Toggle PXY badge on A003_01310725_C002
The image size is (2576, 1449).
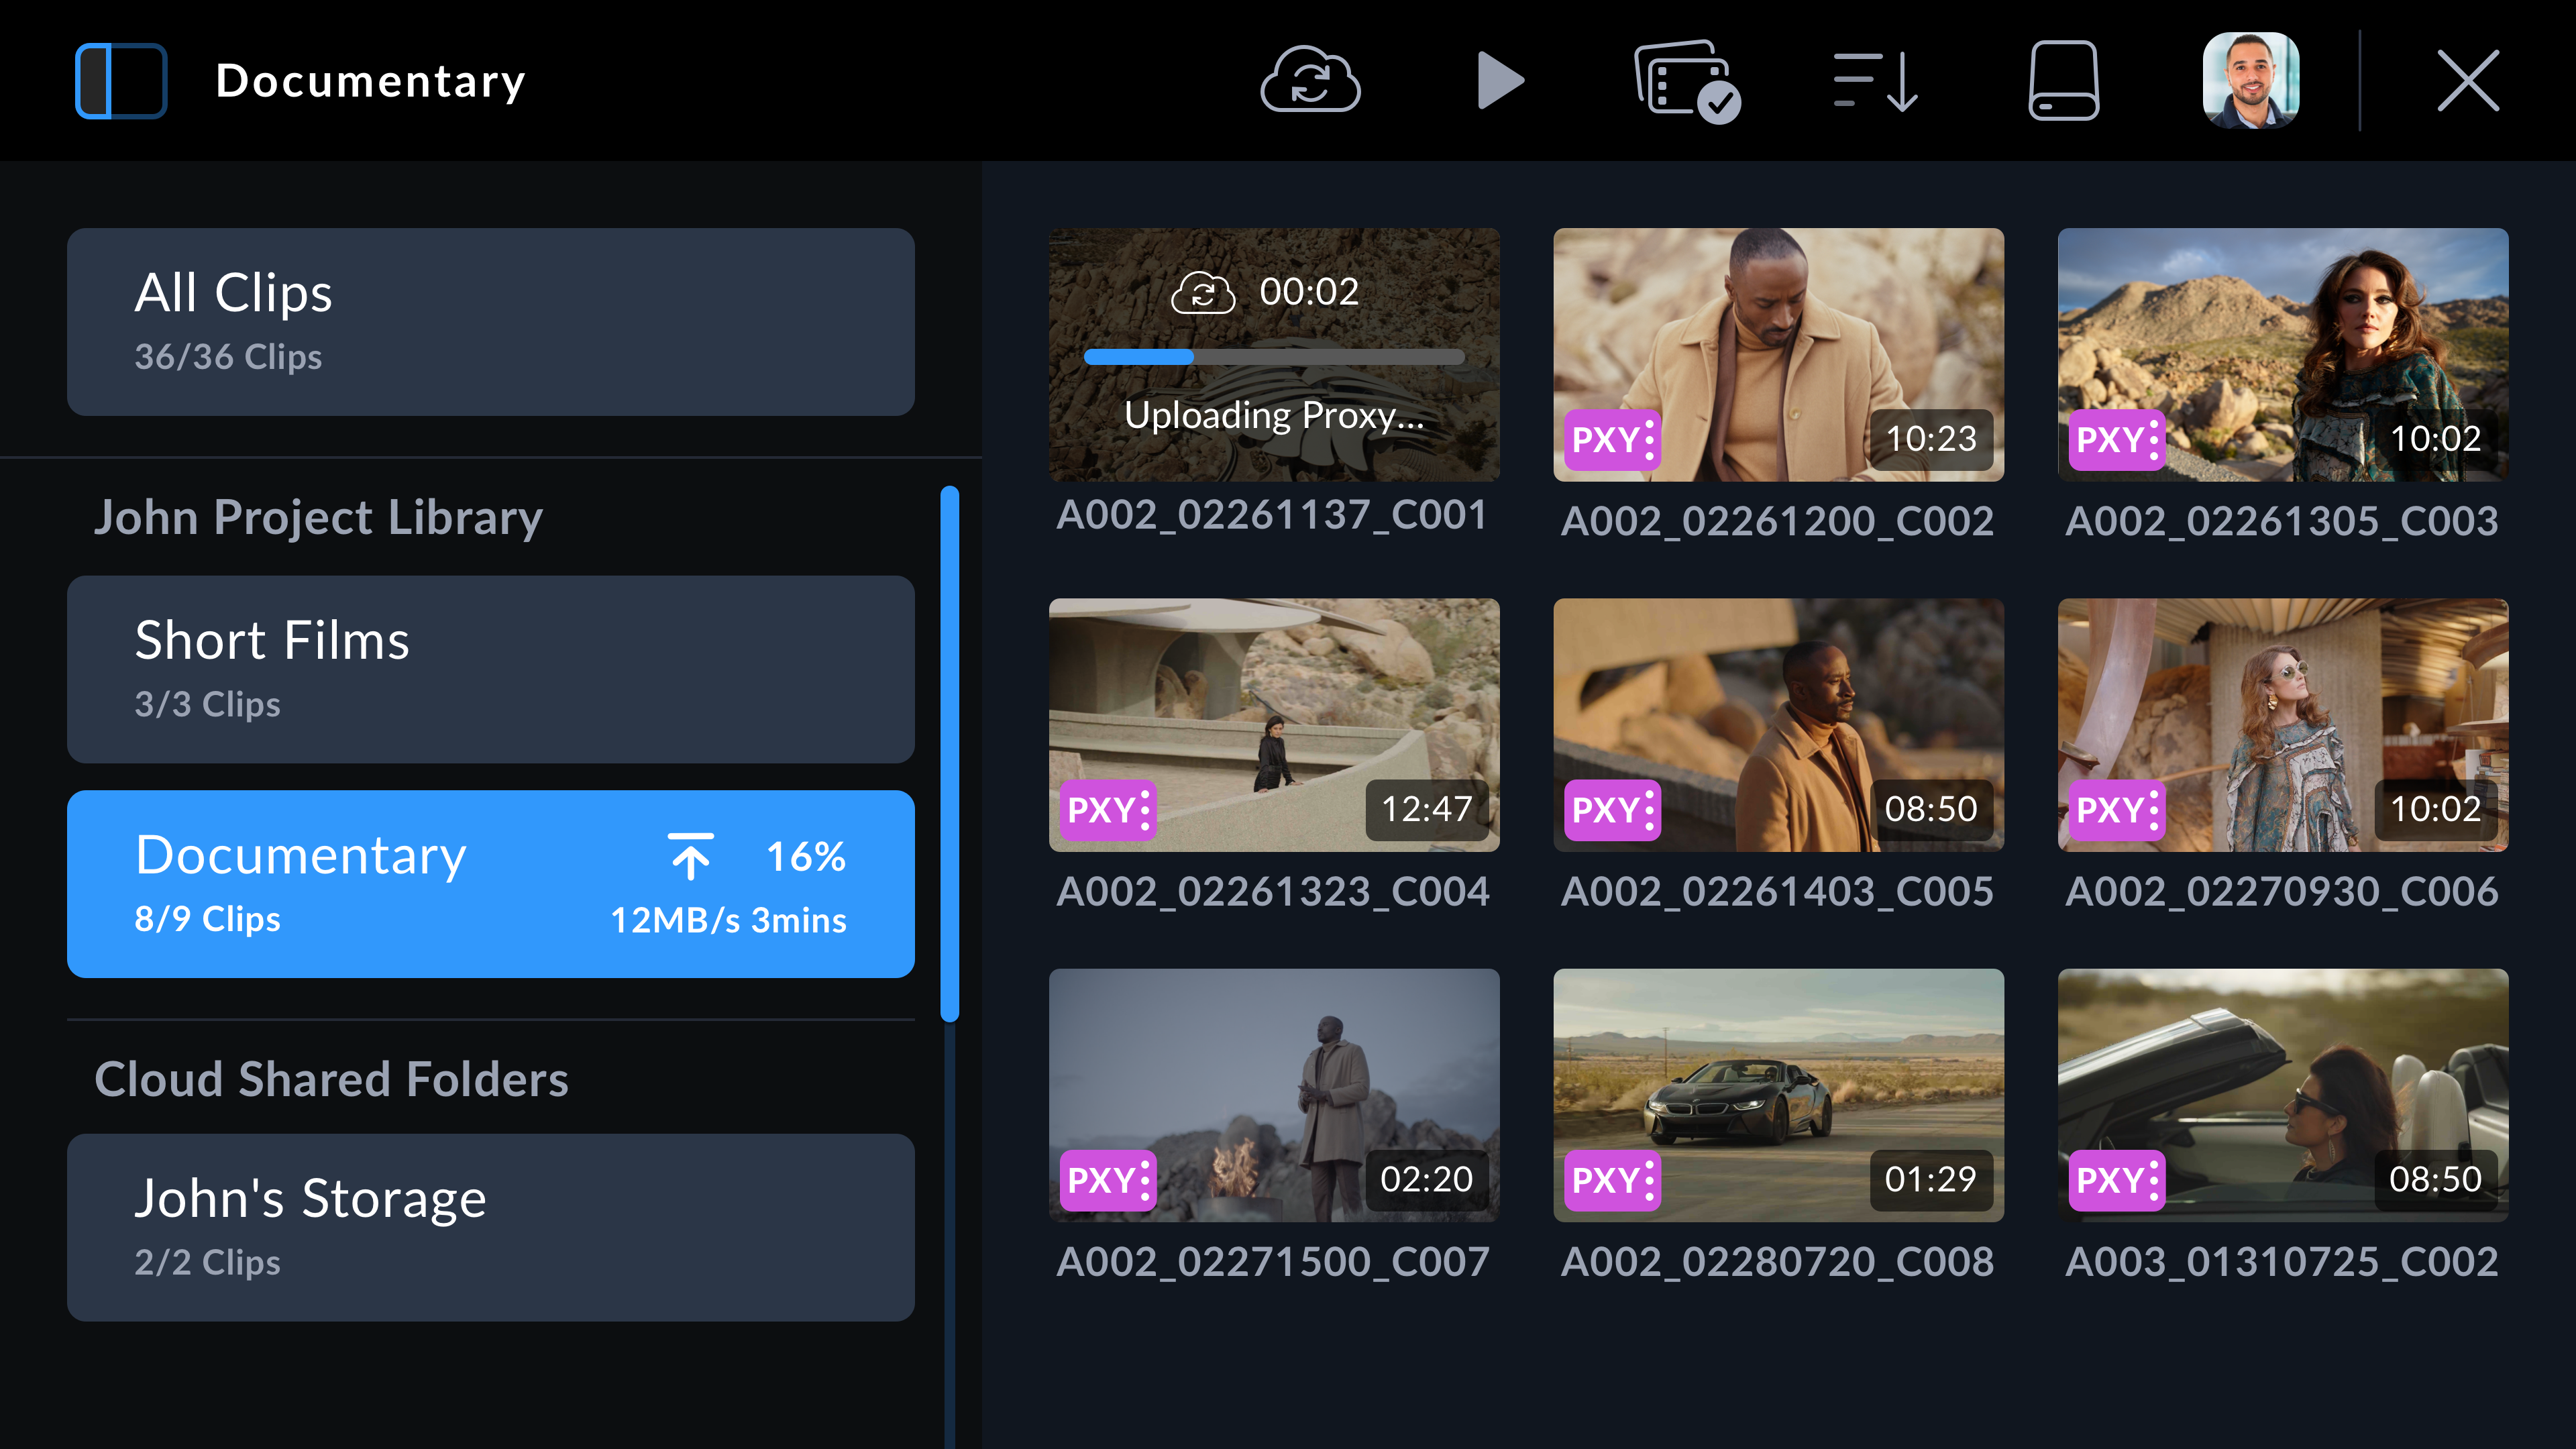coord(2117,1181)
